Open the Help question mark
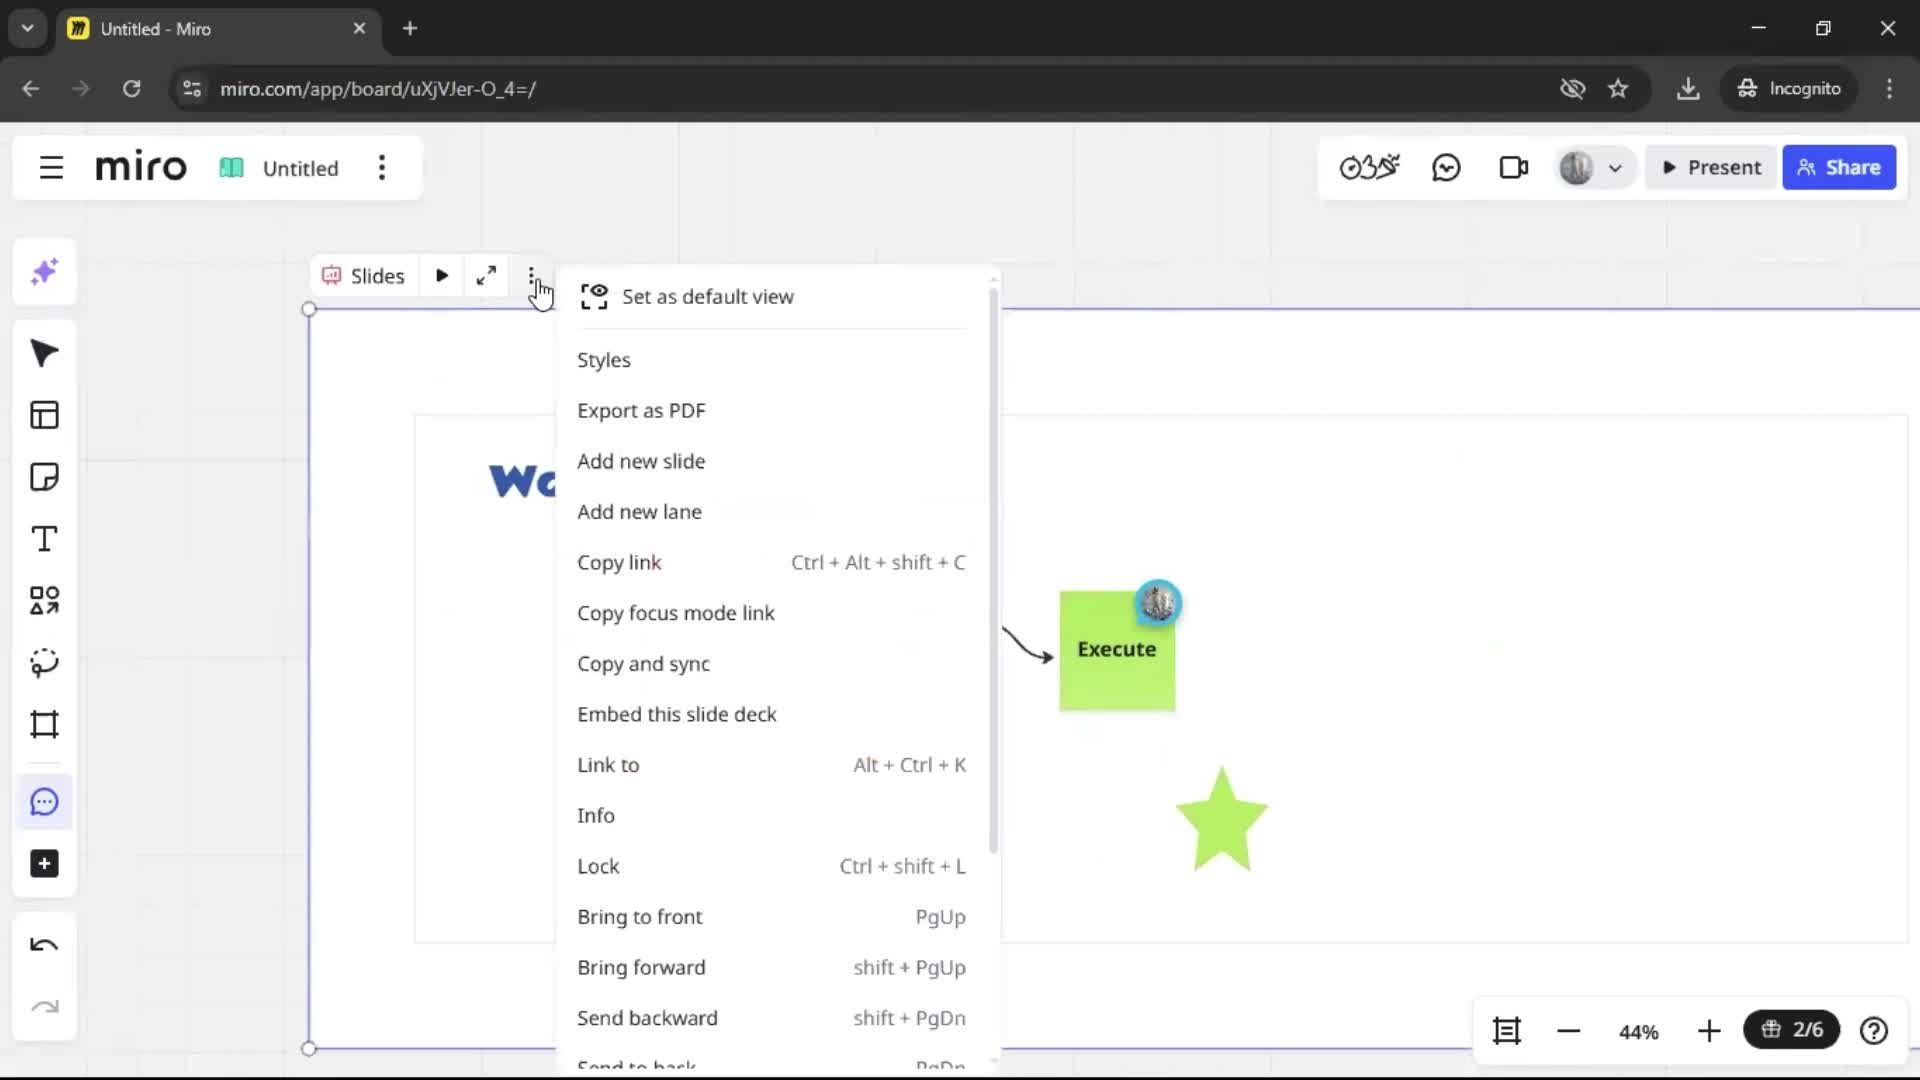This screenshot has width=1920, height=1080. point(1874,1031)
